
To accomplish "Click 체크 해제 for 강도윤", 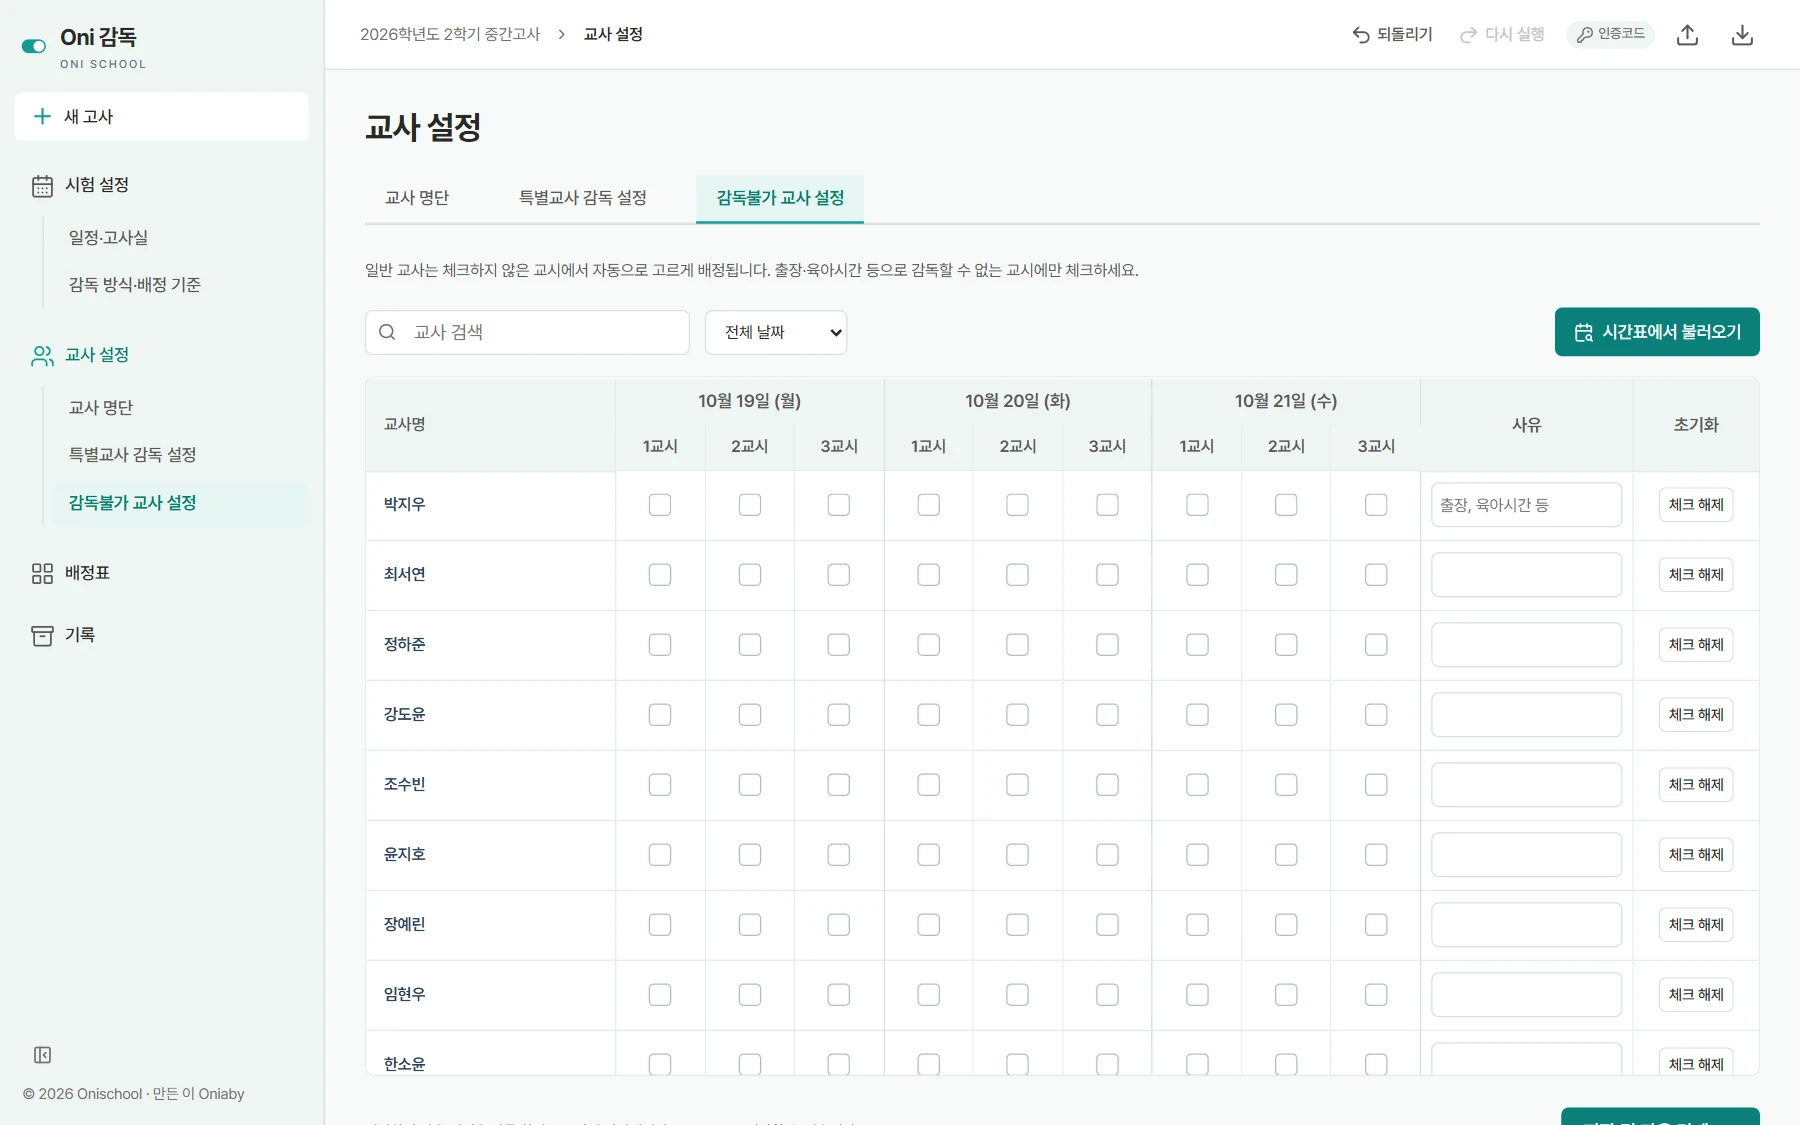I will point(1696,715).
